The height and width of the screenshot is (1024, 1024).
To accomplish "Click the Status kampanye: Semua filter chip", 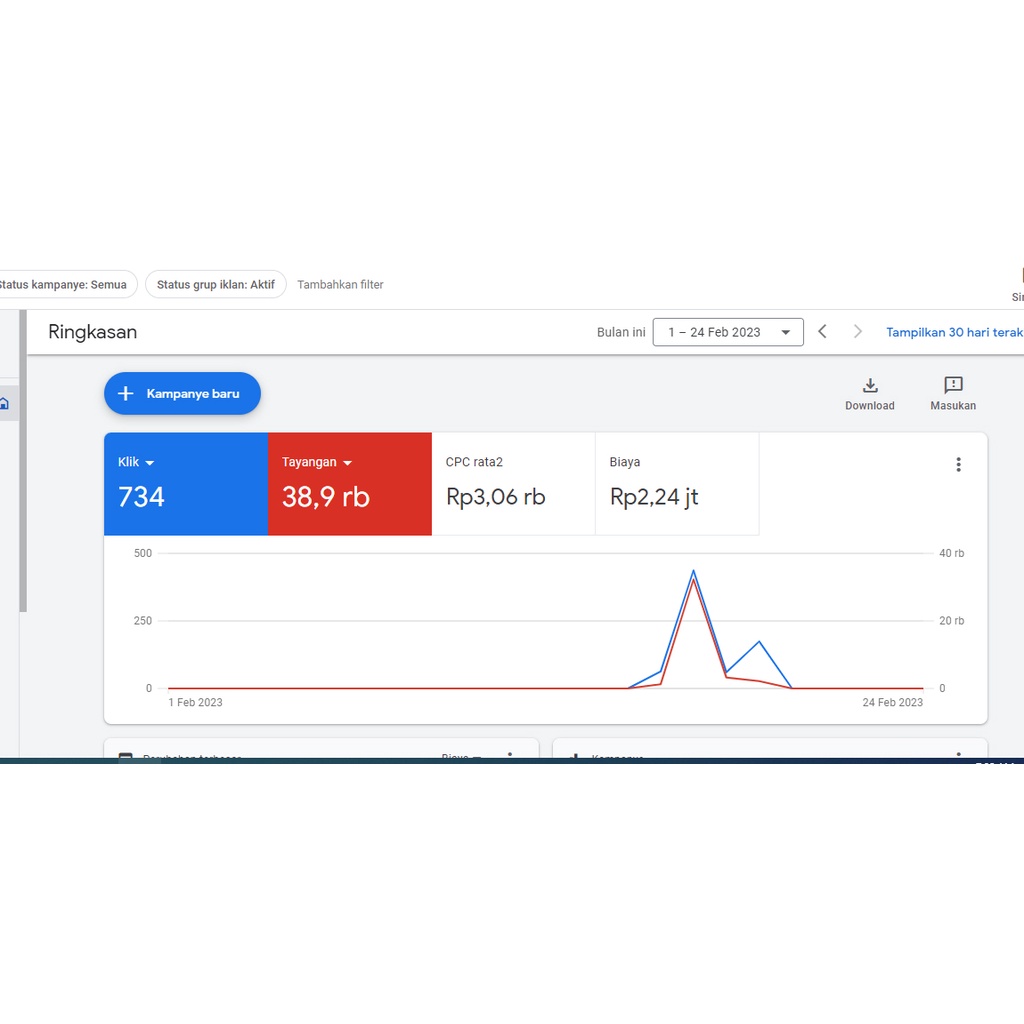I will point(62,285).
